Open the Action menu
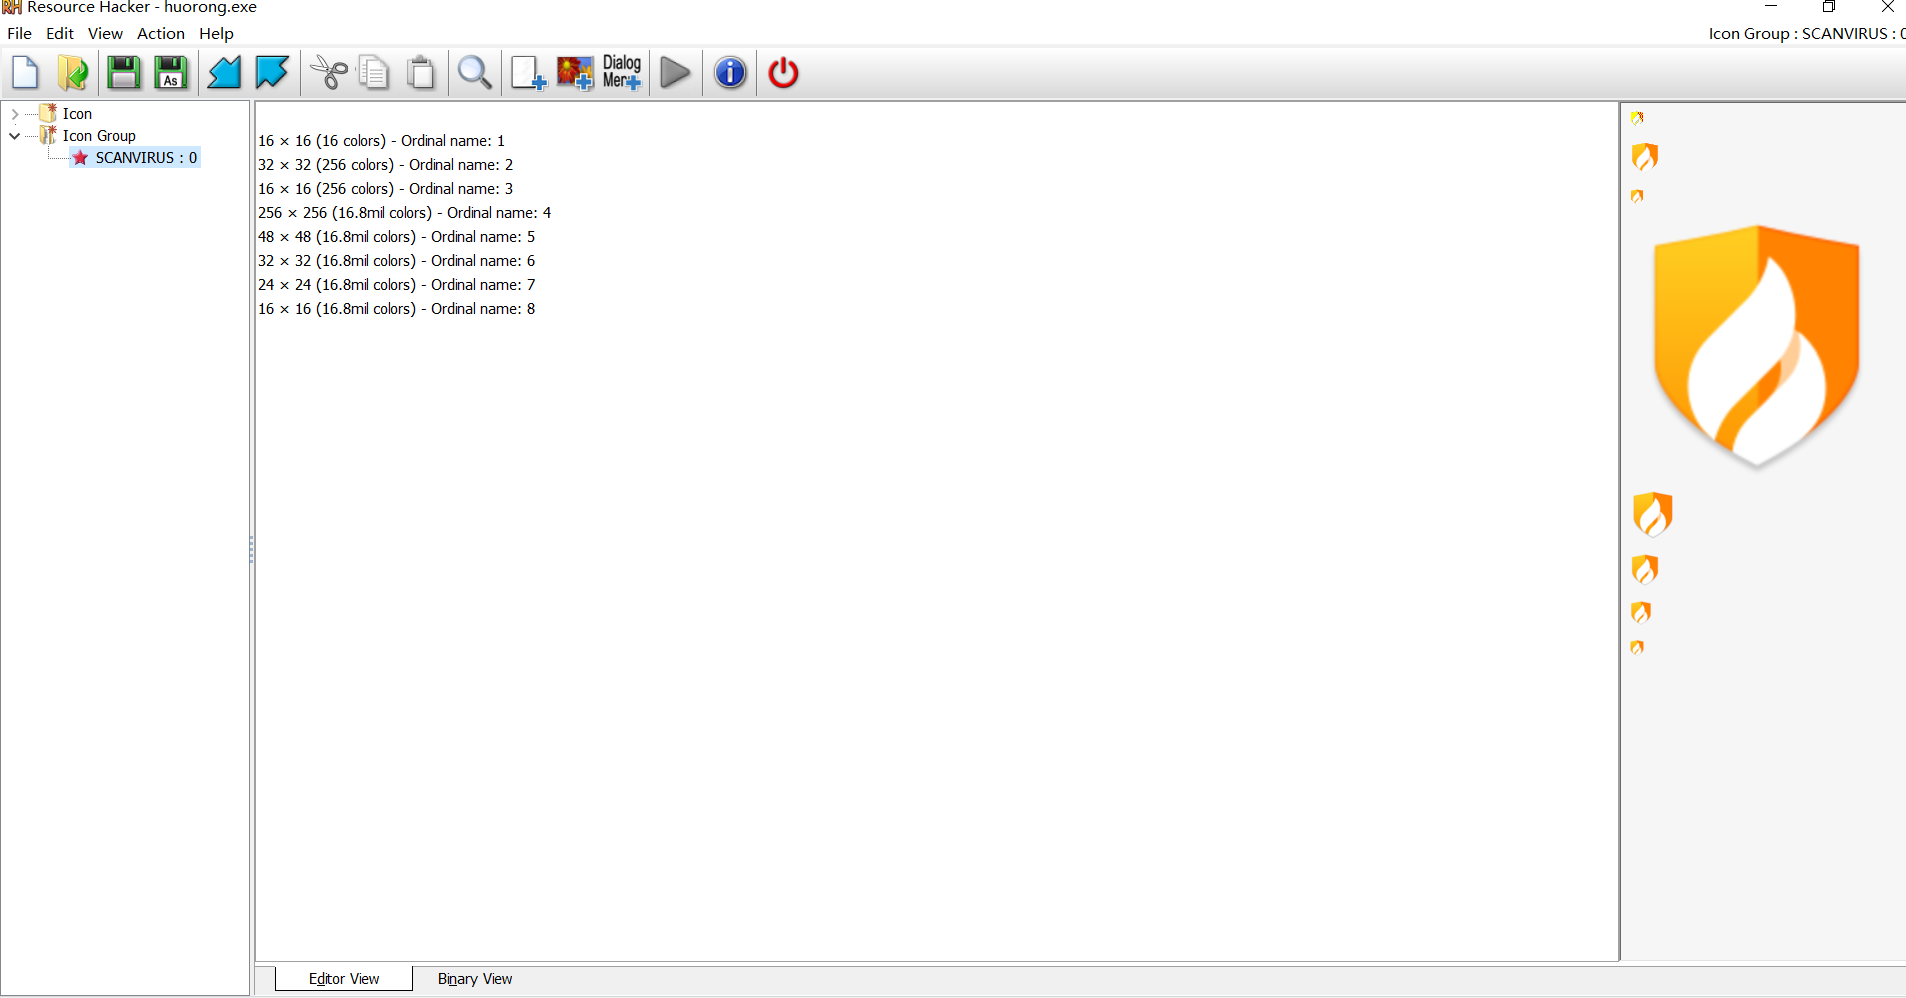 pyautogui.click(x=160, y=33)
